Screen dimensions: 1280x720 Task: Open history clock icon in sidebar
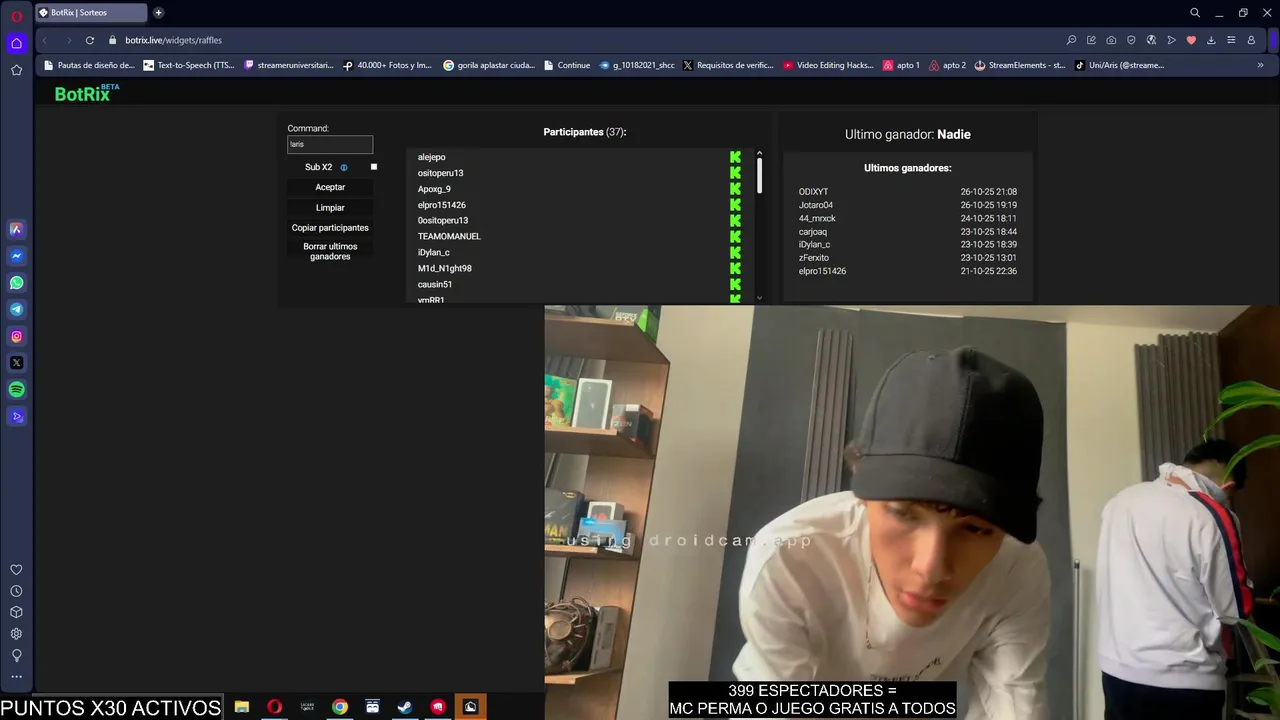coord(16,591)
